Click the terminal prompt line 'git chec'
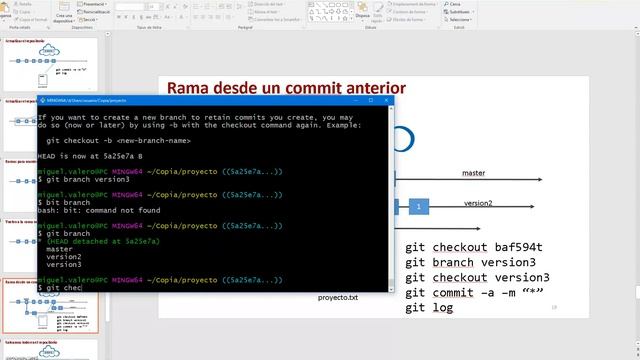The image size is (640, 360). [x=60, y=288]
